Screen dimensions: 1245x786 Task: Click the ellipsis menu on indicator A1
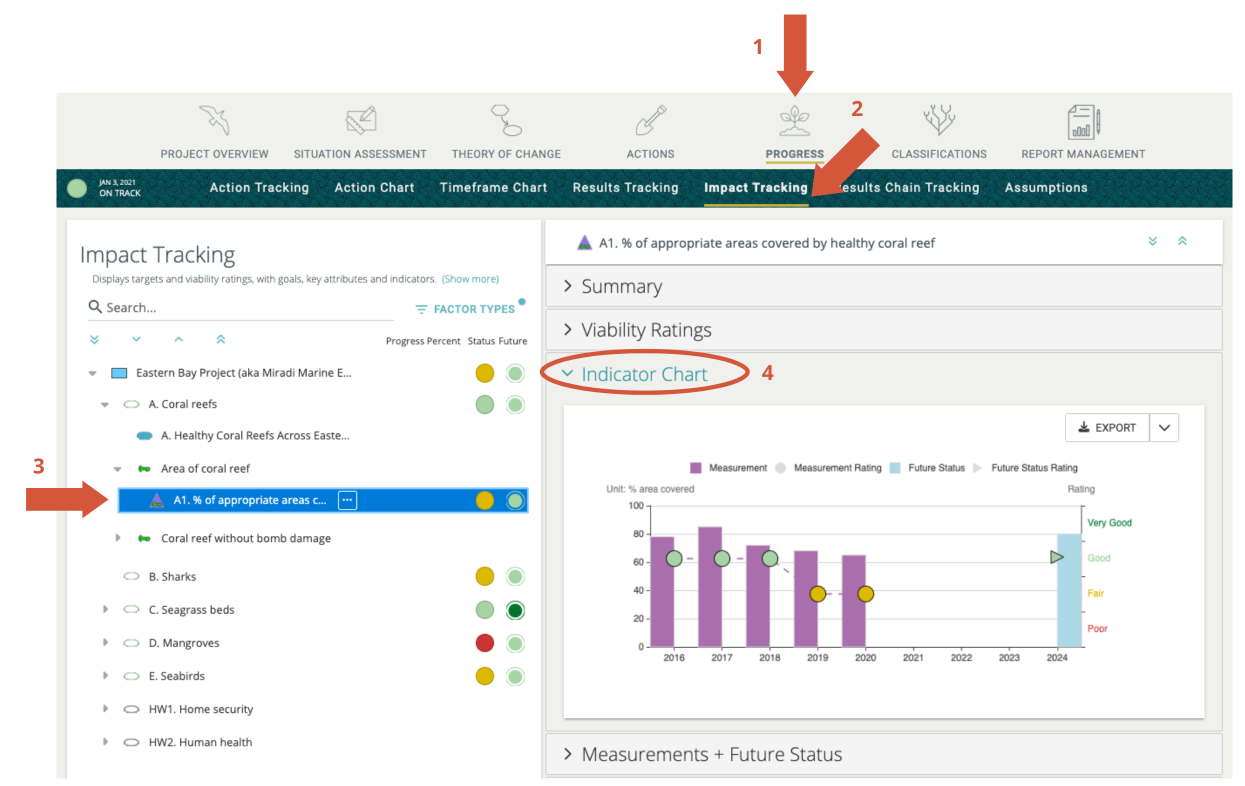tap(347, 500)
